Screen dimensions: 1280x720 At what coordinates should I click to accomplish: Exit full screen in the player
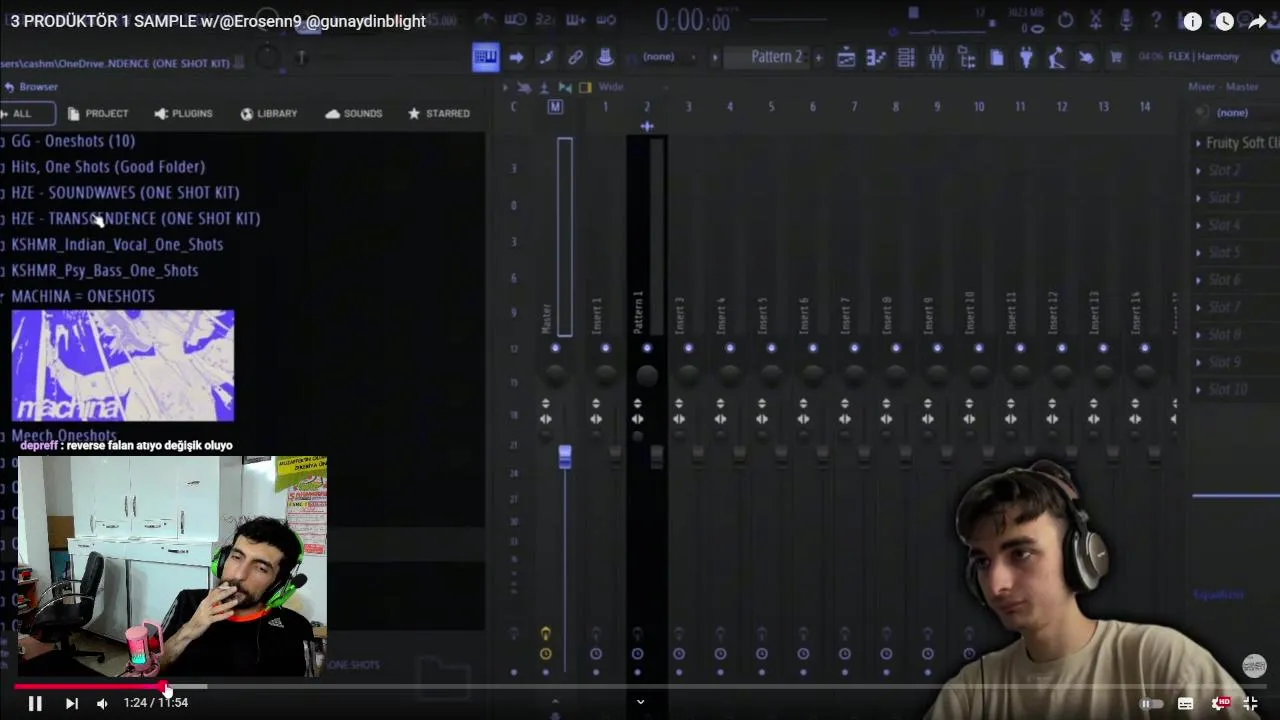[1250, 703]
